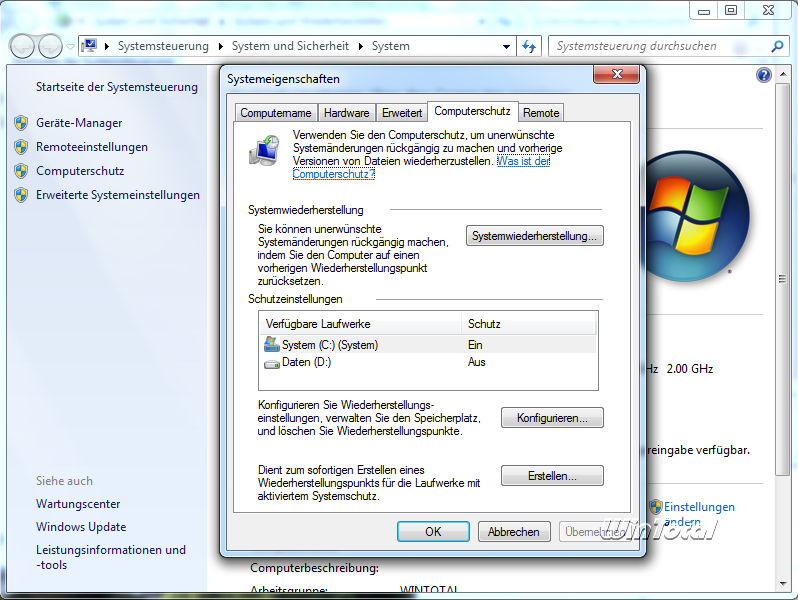The image size is (798, 600).
Task: Click the Daten (D:) drive icon
Action: [272, 363]
